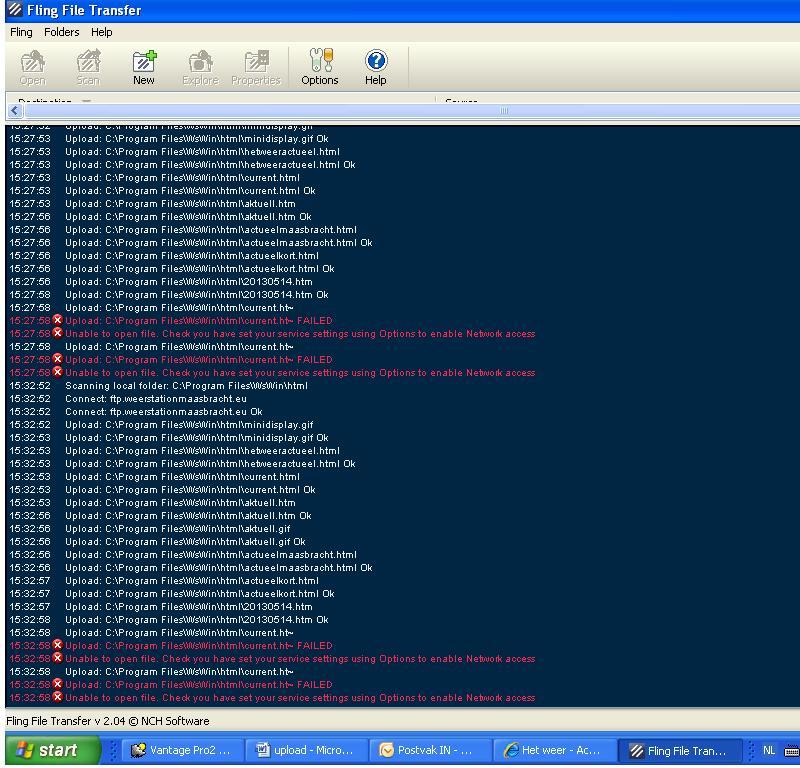The width and height of the screenshot is (800, 768).
Task: Open the Properties toolbar icon
Action: click(x=256, y=67)
